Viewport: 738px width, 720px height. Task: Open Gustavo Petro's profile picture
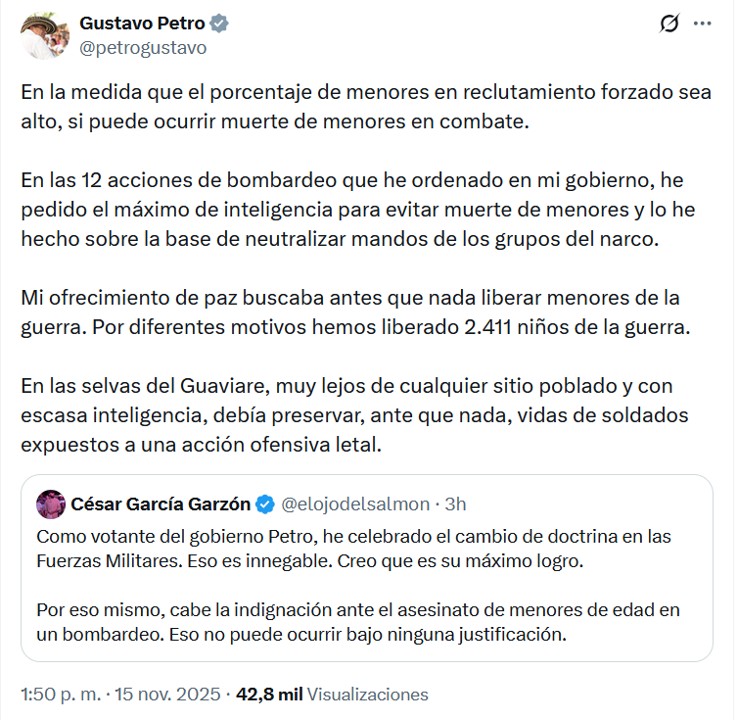tap(43, 35)
